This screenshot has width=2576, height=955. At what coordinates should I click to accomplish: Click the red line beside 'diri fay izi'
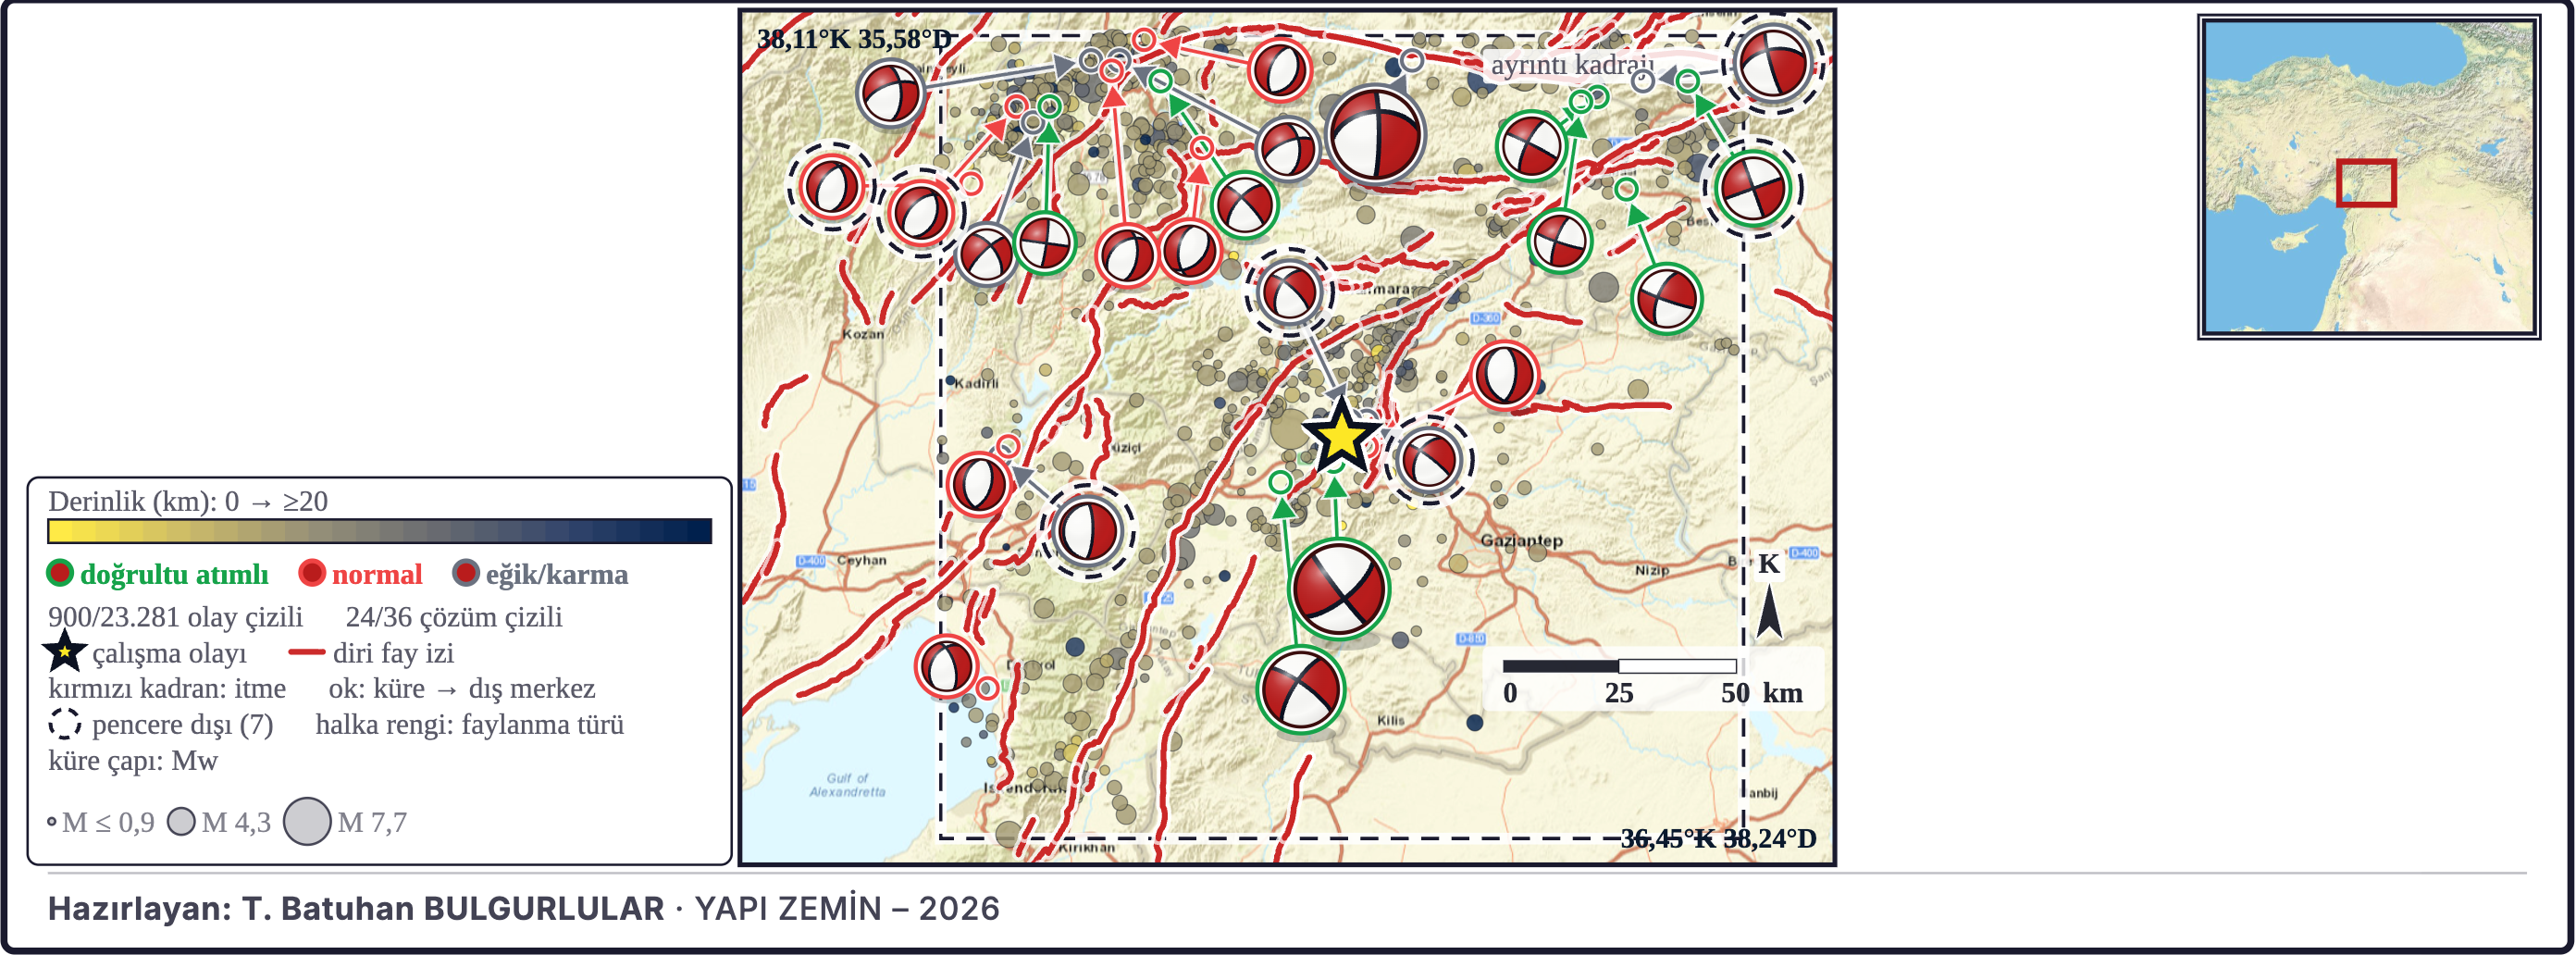306,652
